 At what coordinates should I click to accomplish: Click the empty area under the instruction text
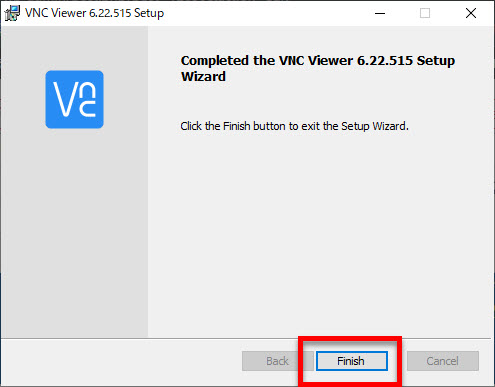pos(320,233)
